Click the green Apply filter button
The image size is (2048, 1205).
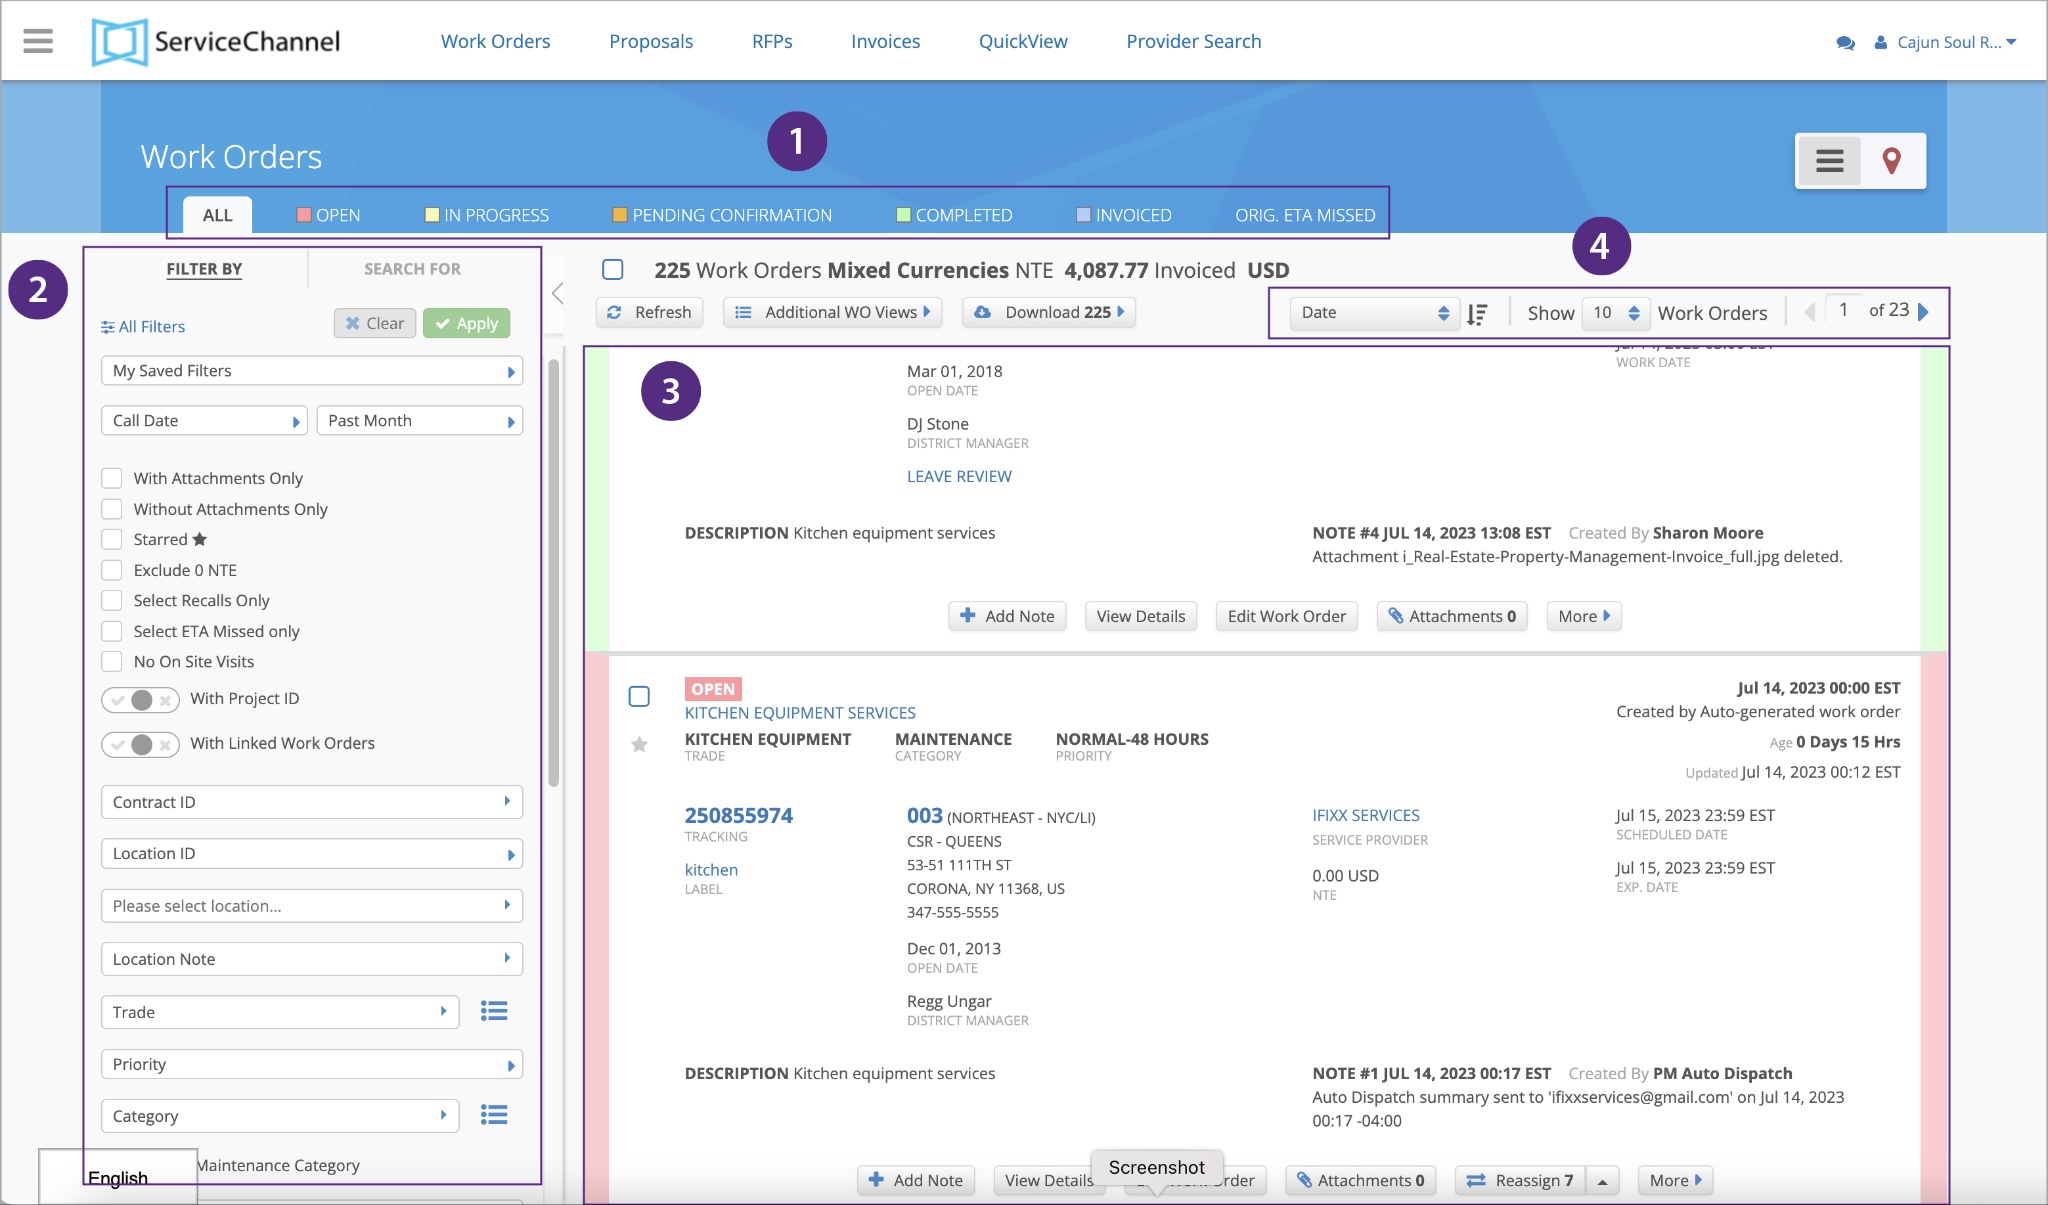click(466, 322)
